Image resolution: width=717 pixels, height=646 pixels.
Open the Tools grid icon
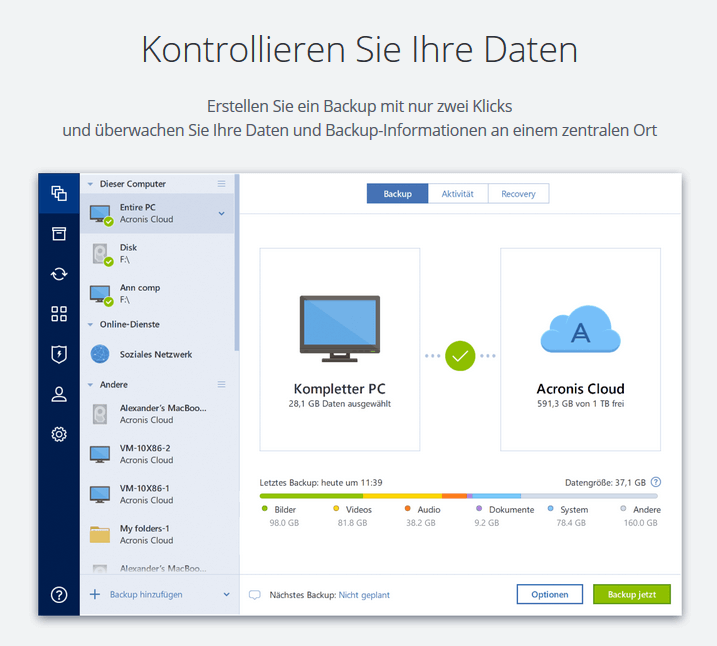59,314
